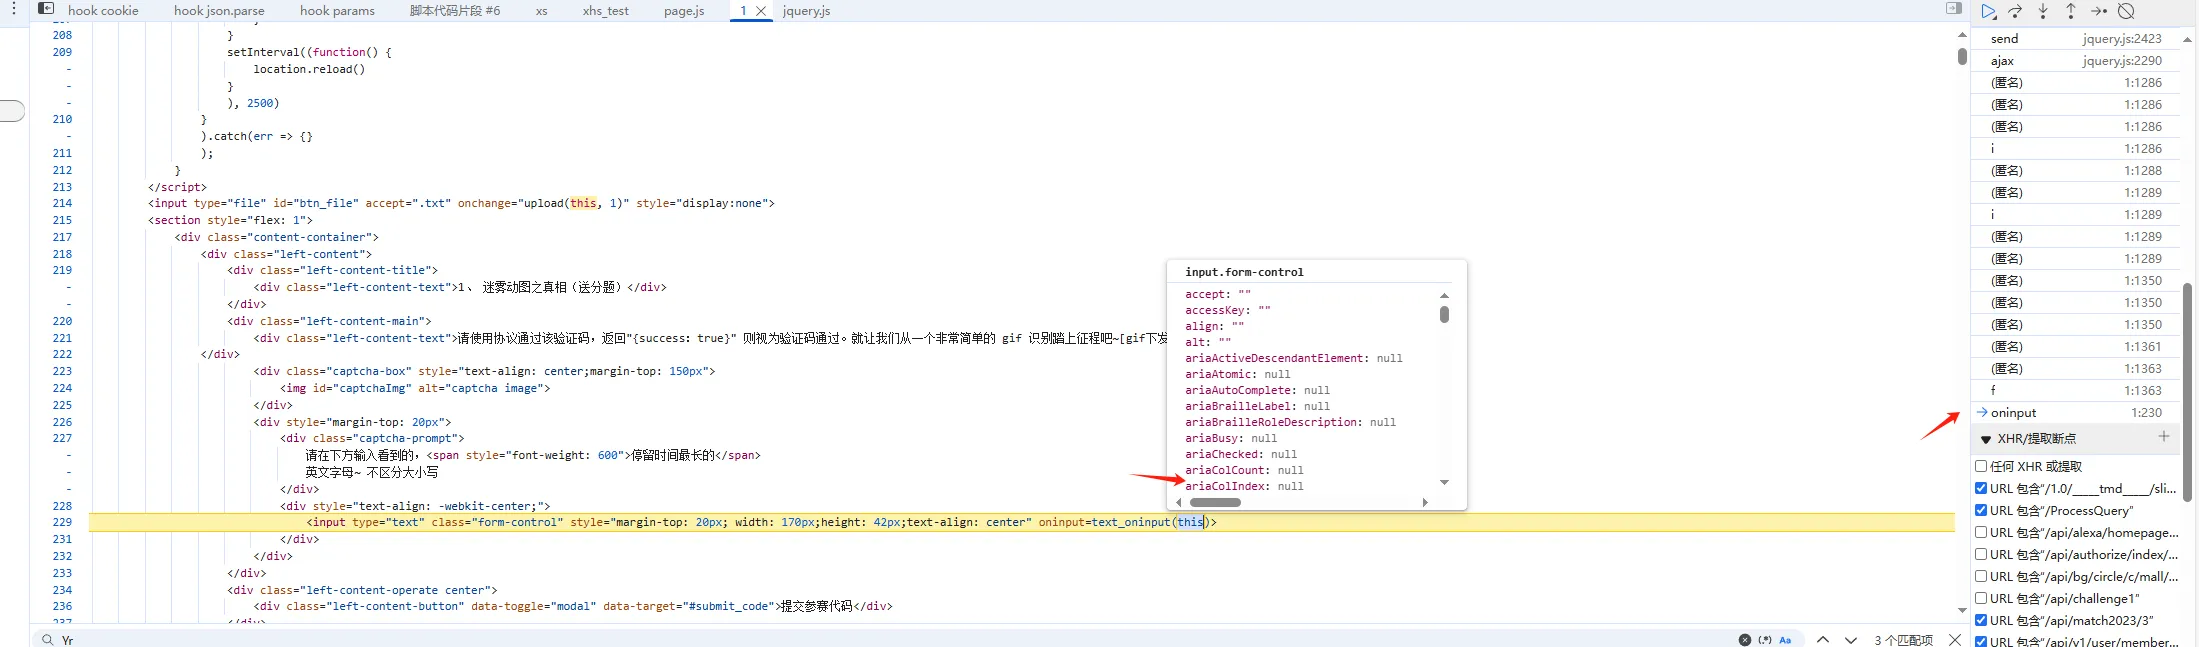Go to previous search match
This screenshot has width=2199, height=647.
[1823, 640]
